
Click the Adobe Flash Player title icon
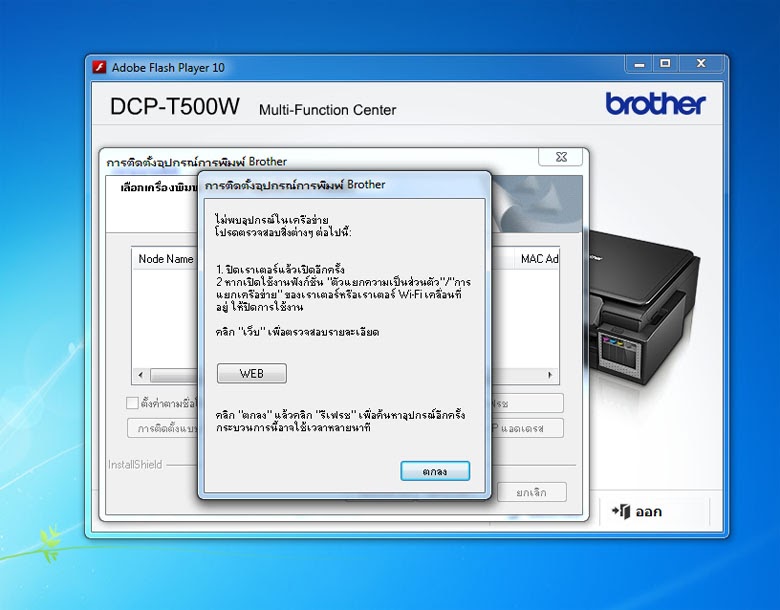point(99,67)
